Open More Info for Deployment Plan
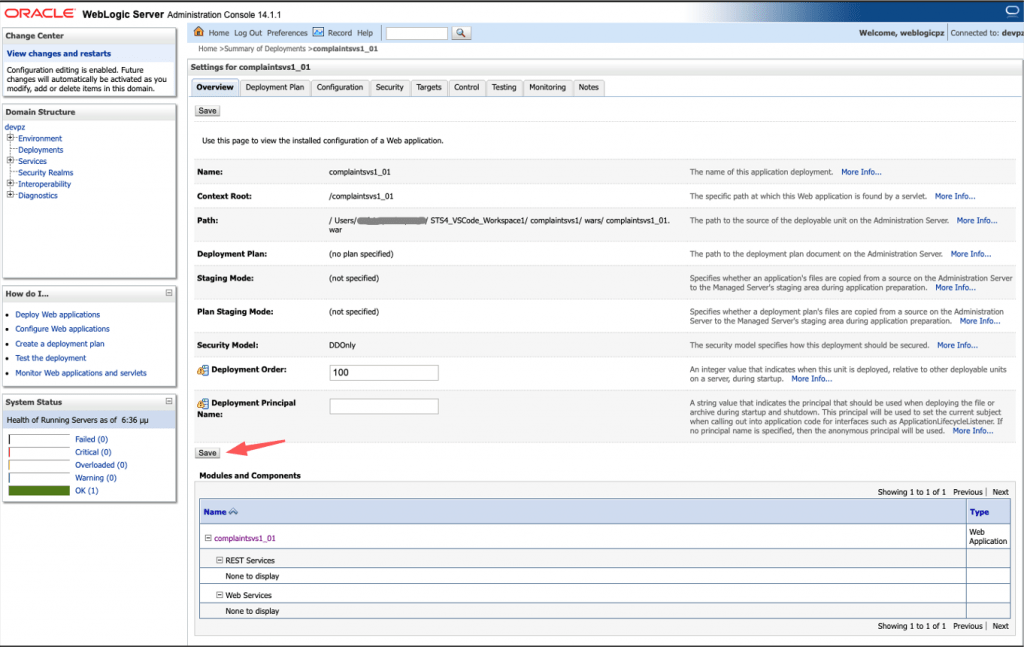This screenshot has height=647, width=1024. [x=970, y=254]
